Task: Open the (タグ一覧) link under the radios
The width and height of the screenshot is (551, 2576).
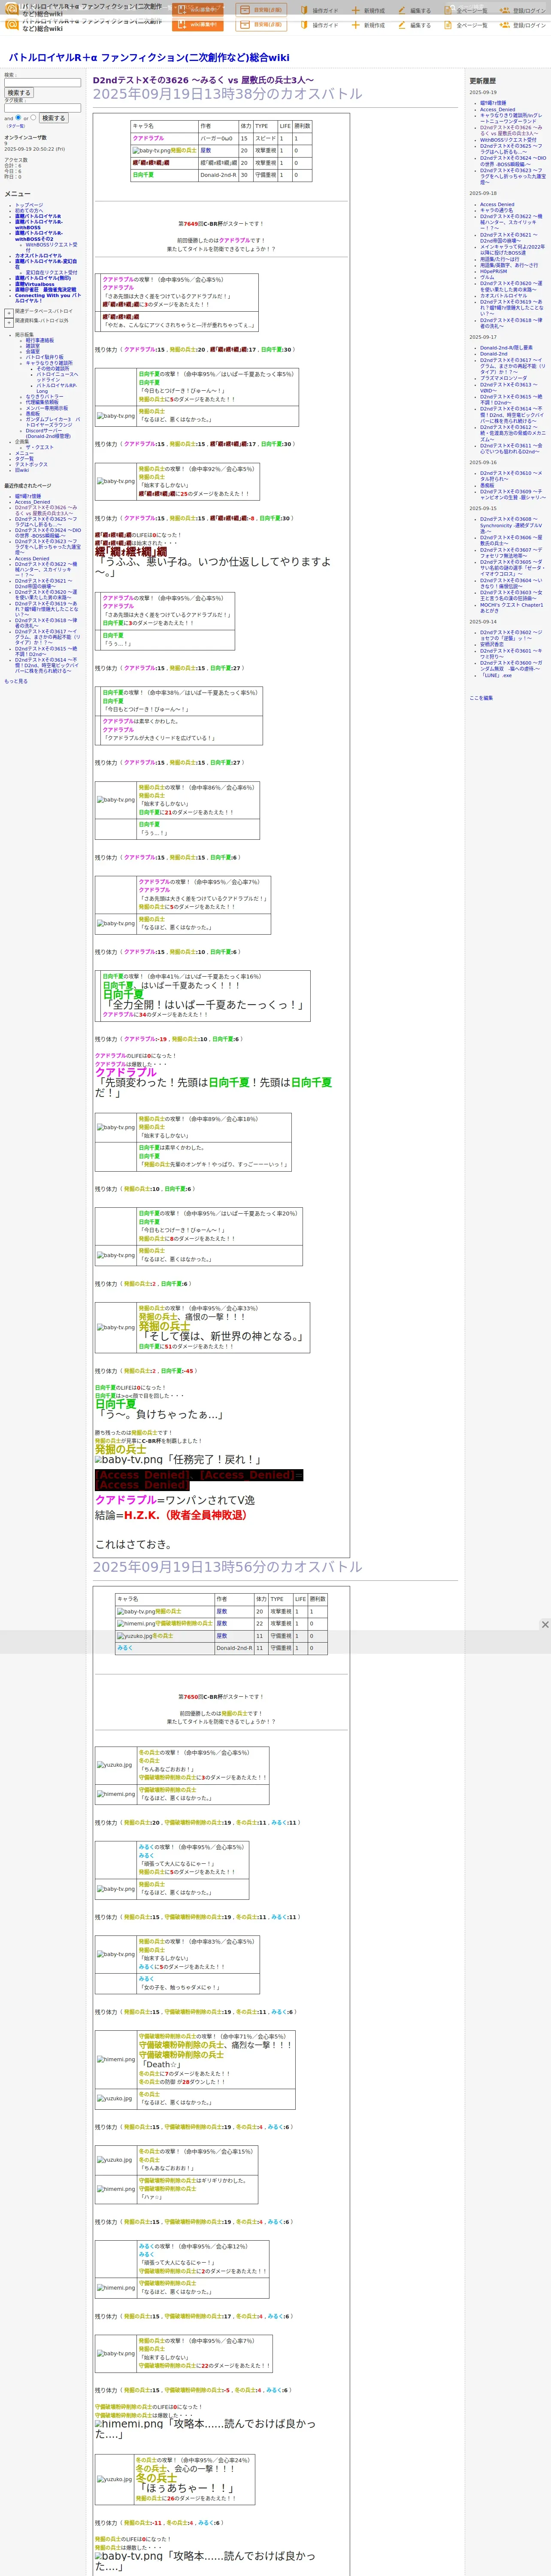Action: [15, 126]
